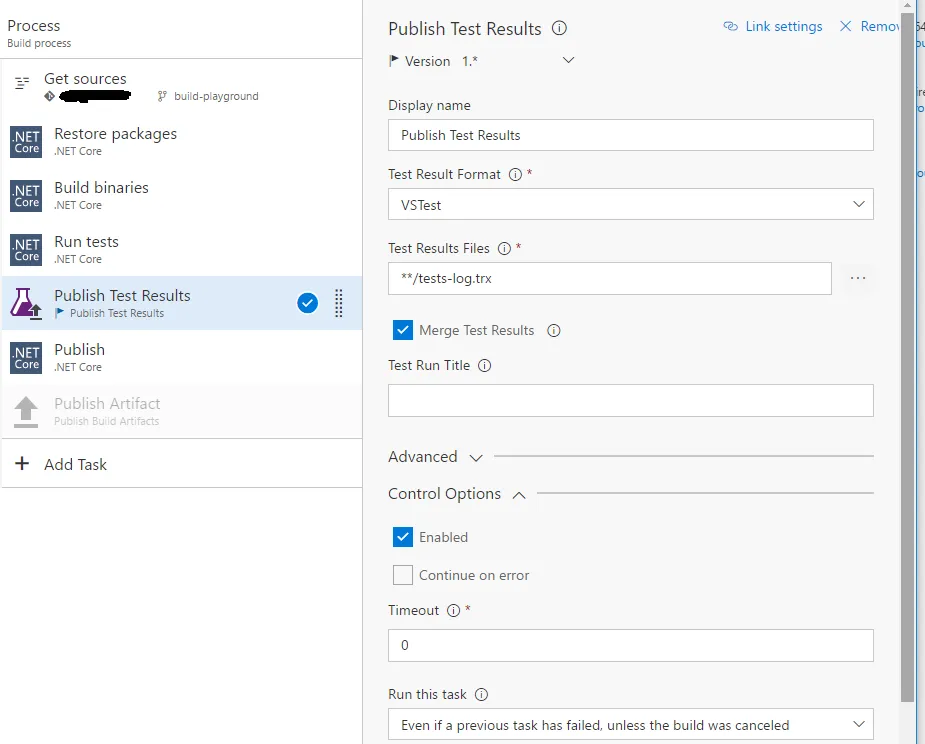Click the info icon next to Merge Test Results

[x=554, y=331]
